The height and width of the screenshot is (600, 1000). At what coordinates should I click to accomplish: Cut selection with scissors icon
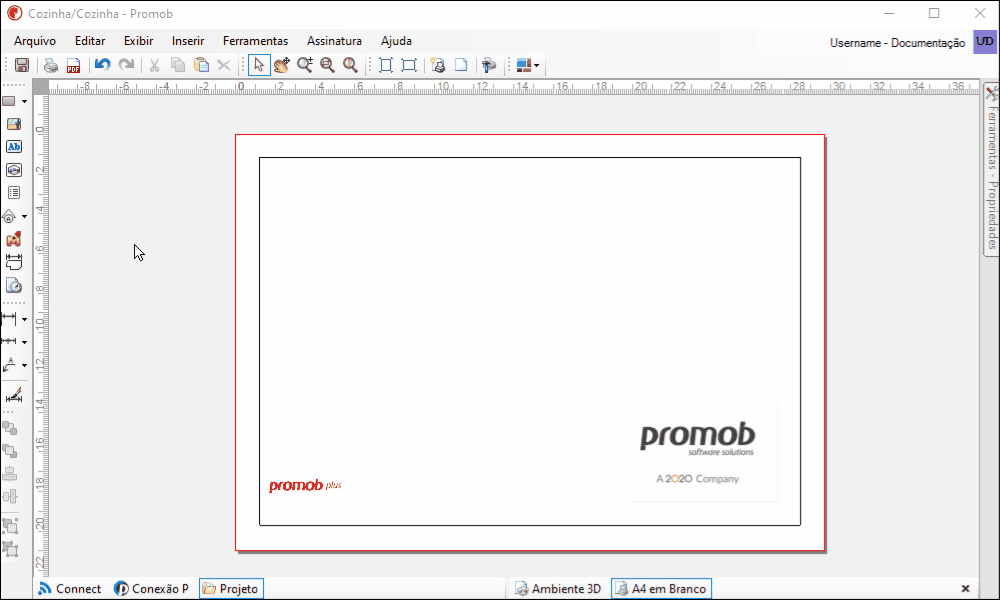click(154, 65)
